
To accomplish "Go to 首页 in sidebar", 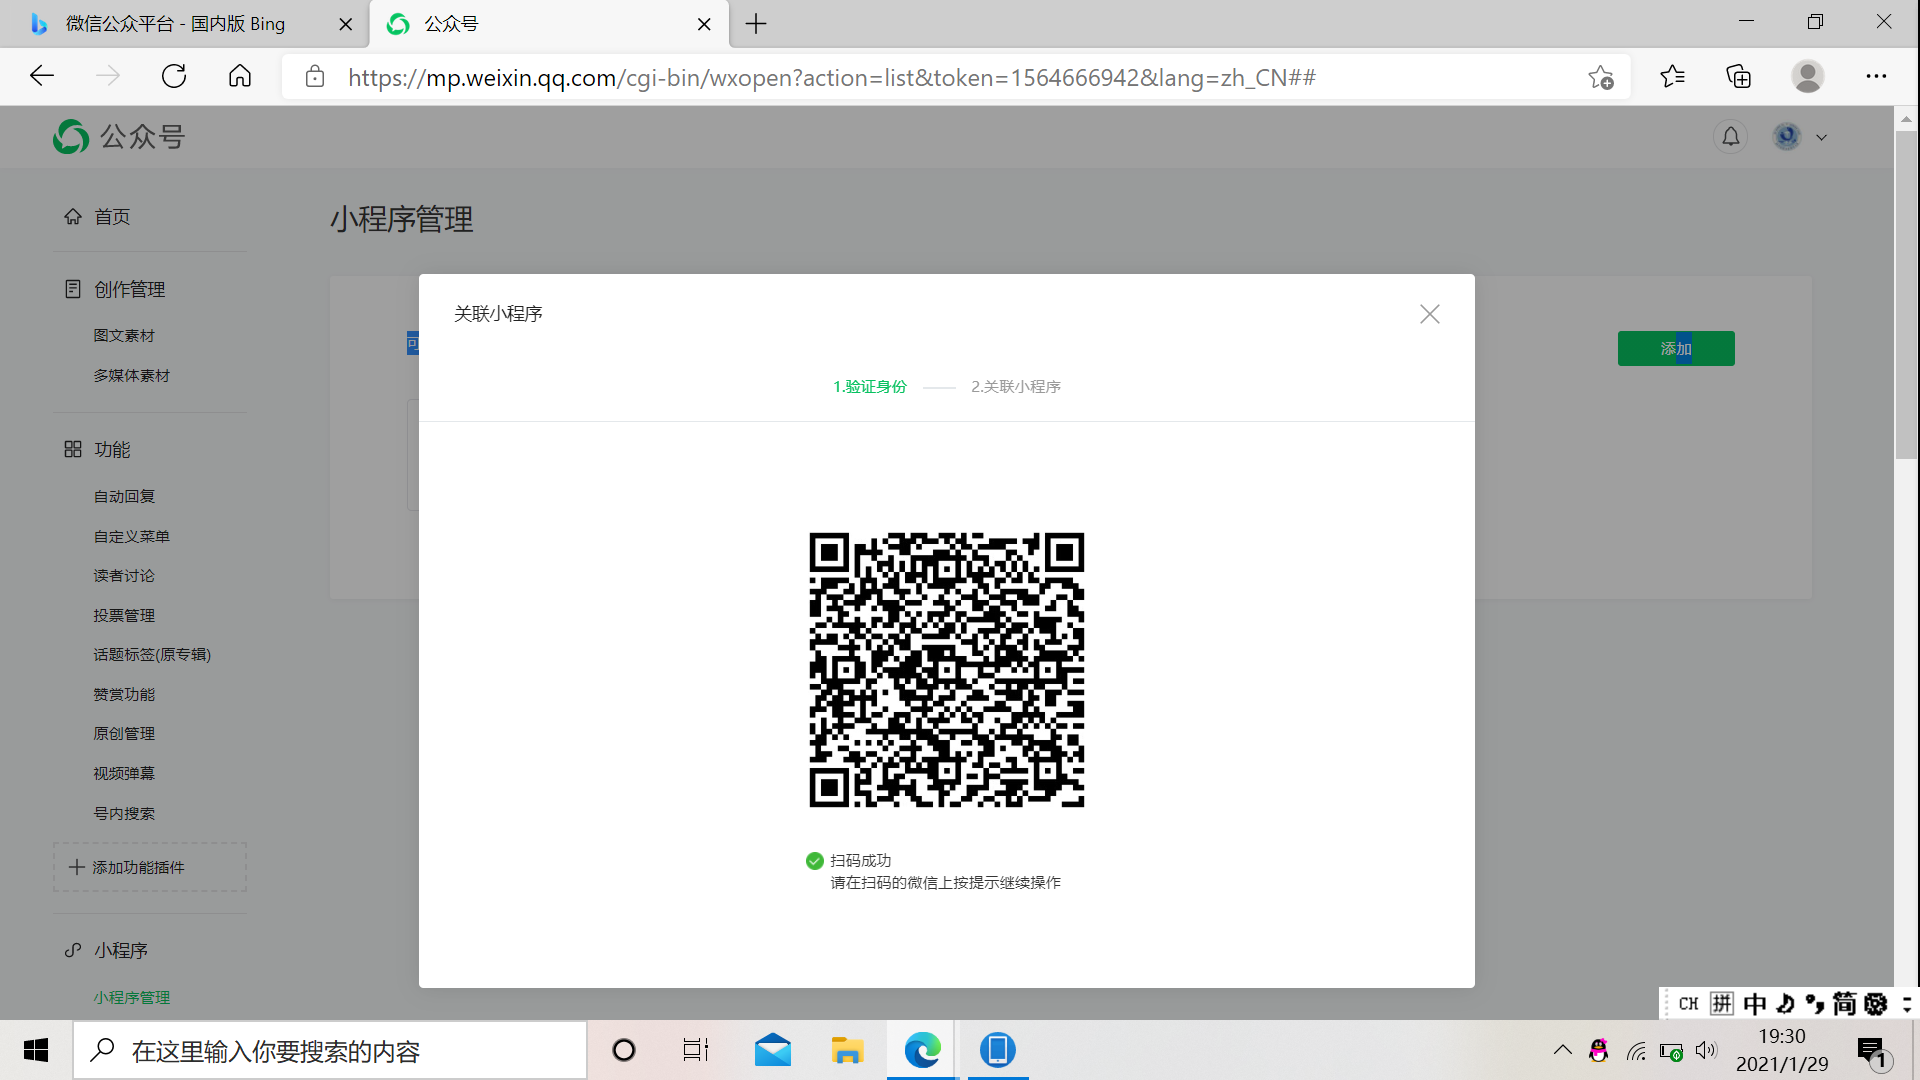I will (x=111, y=217).
